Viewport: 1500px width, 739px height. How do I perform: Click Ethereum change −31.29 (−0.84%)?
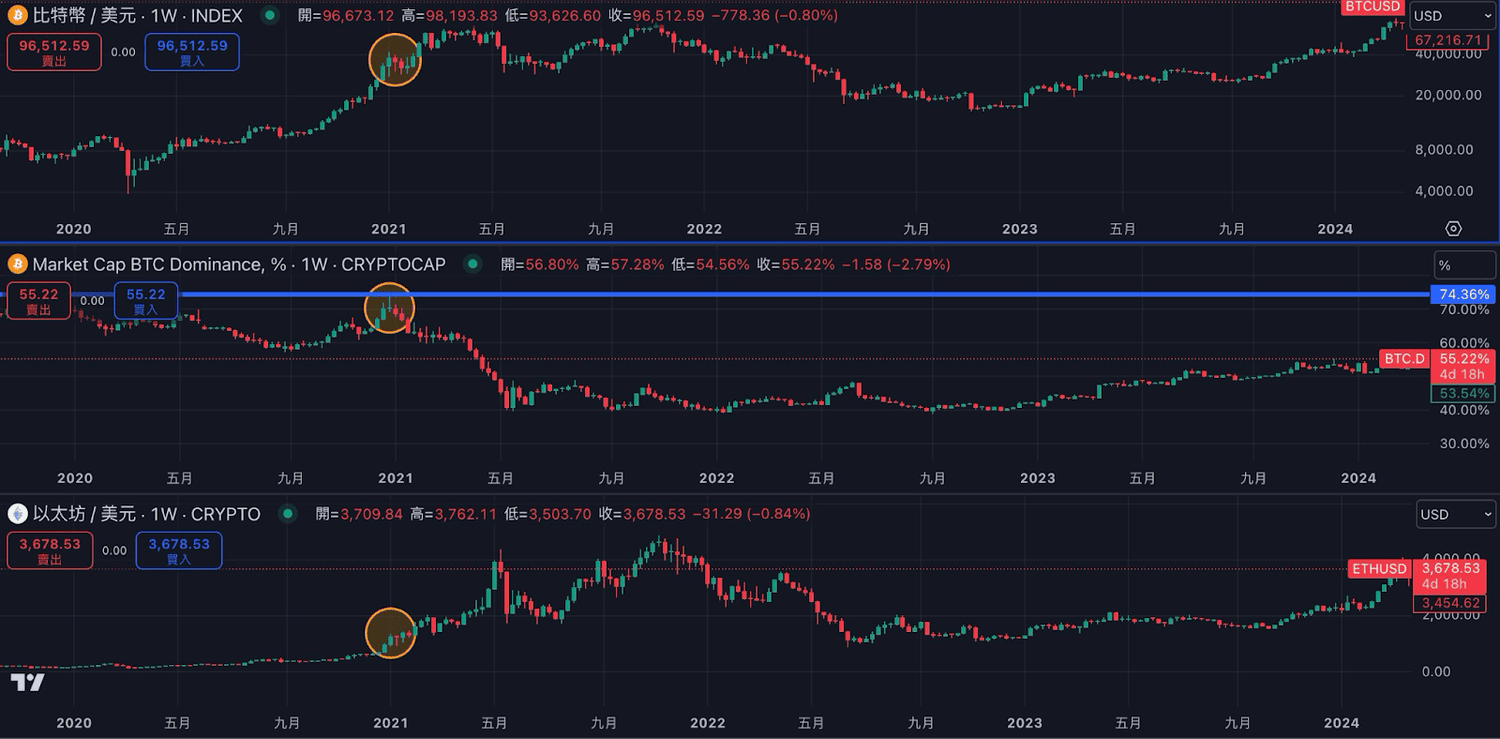click(750, 514)
